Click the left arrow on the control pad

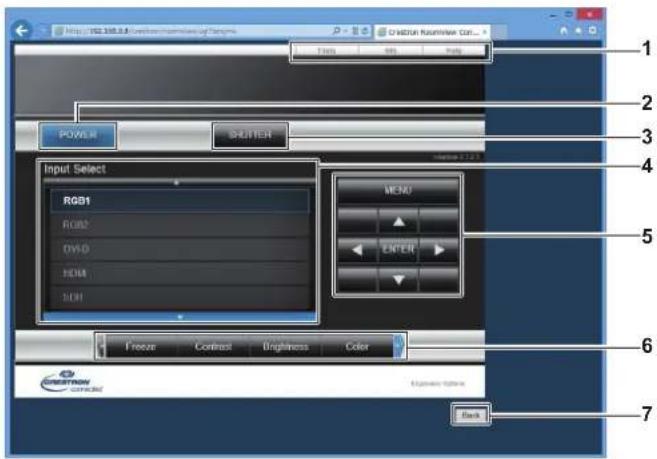[x=357, y=250]
